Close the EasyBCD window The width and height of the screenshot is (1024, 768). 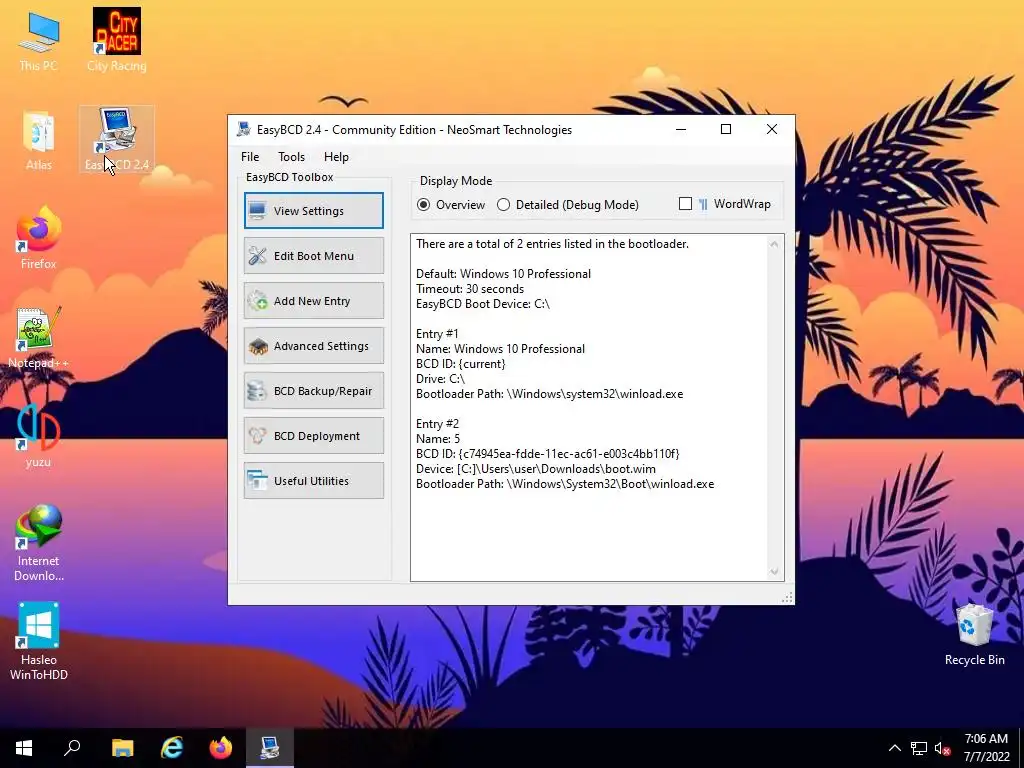point(772,129)
